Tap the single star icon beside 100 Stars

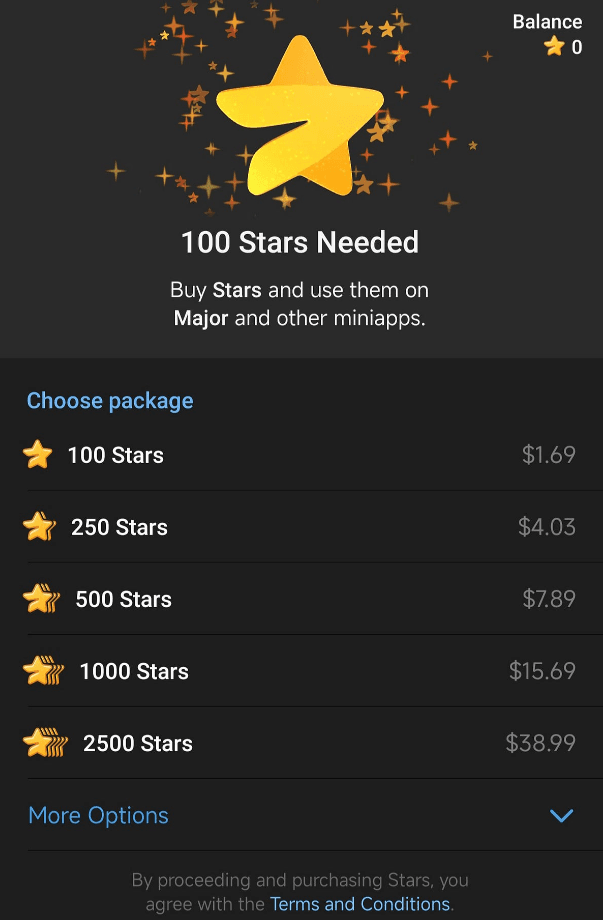click(x=38, y=455)
